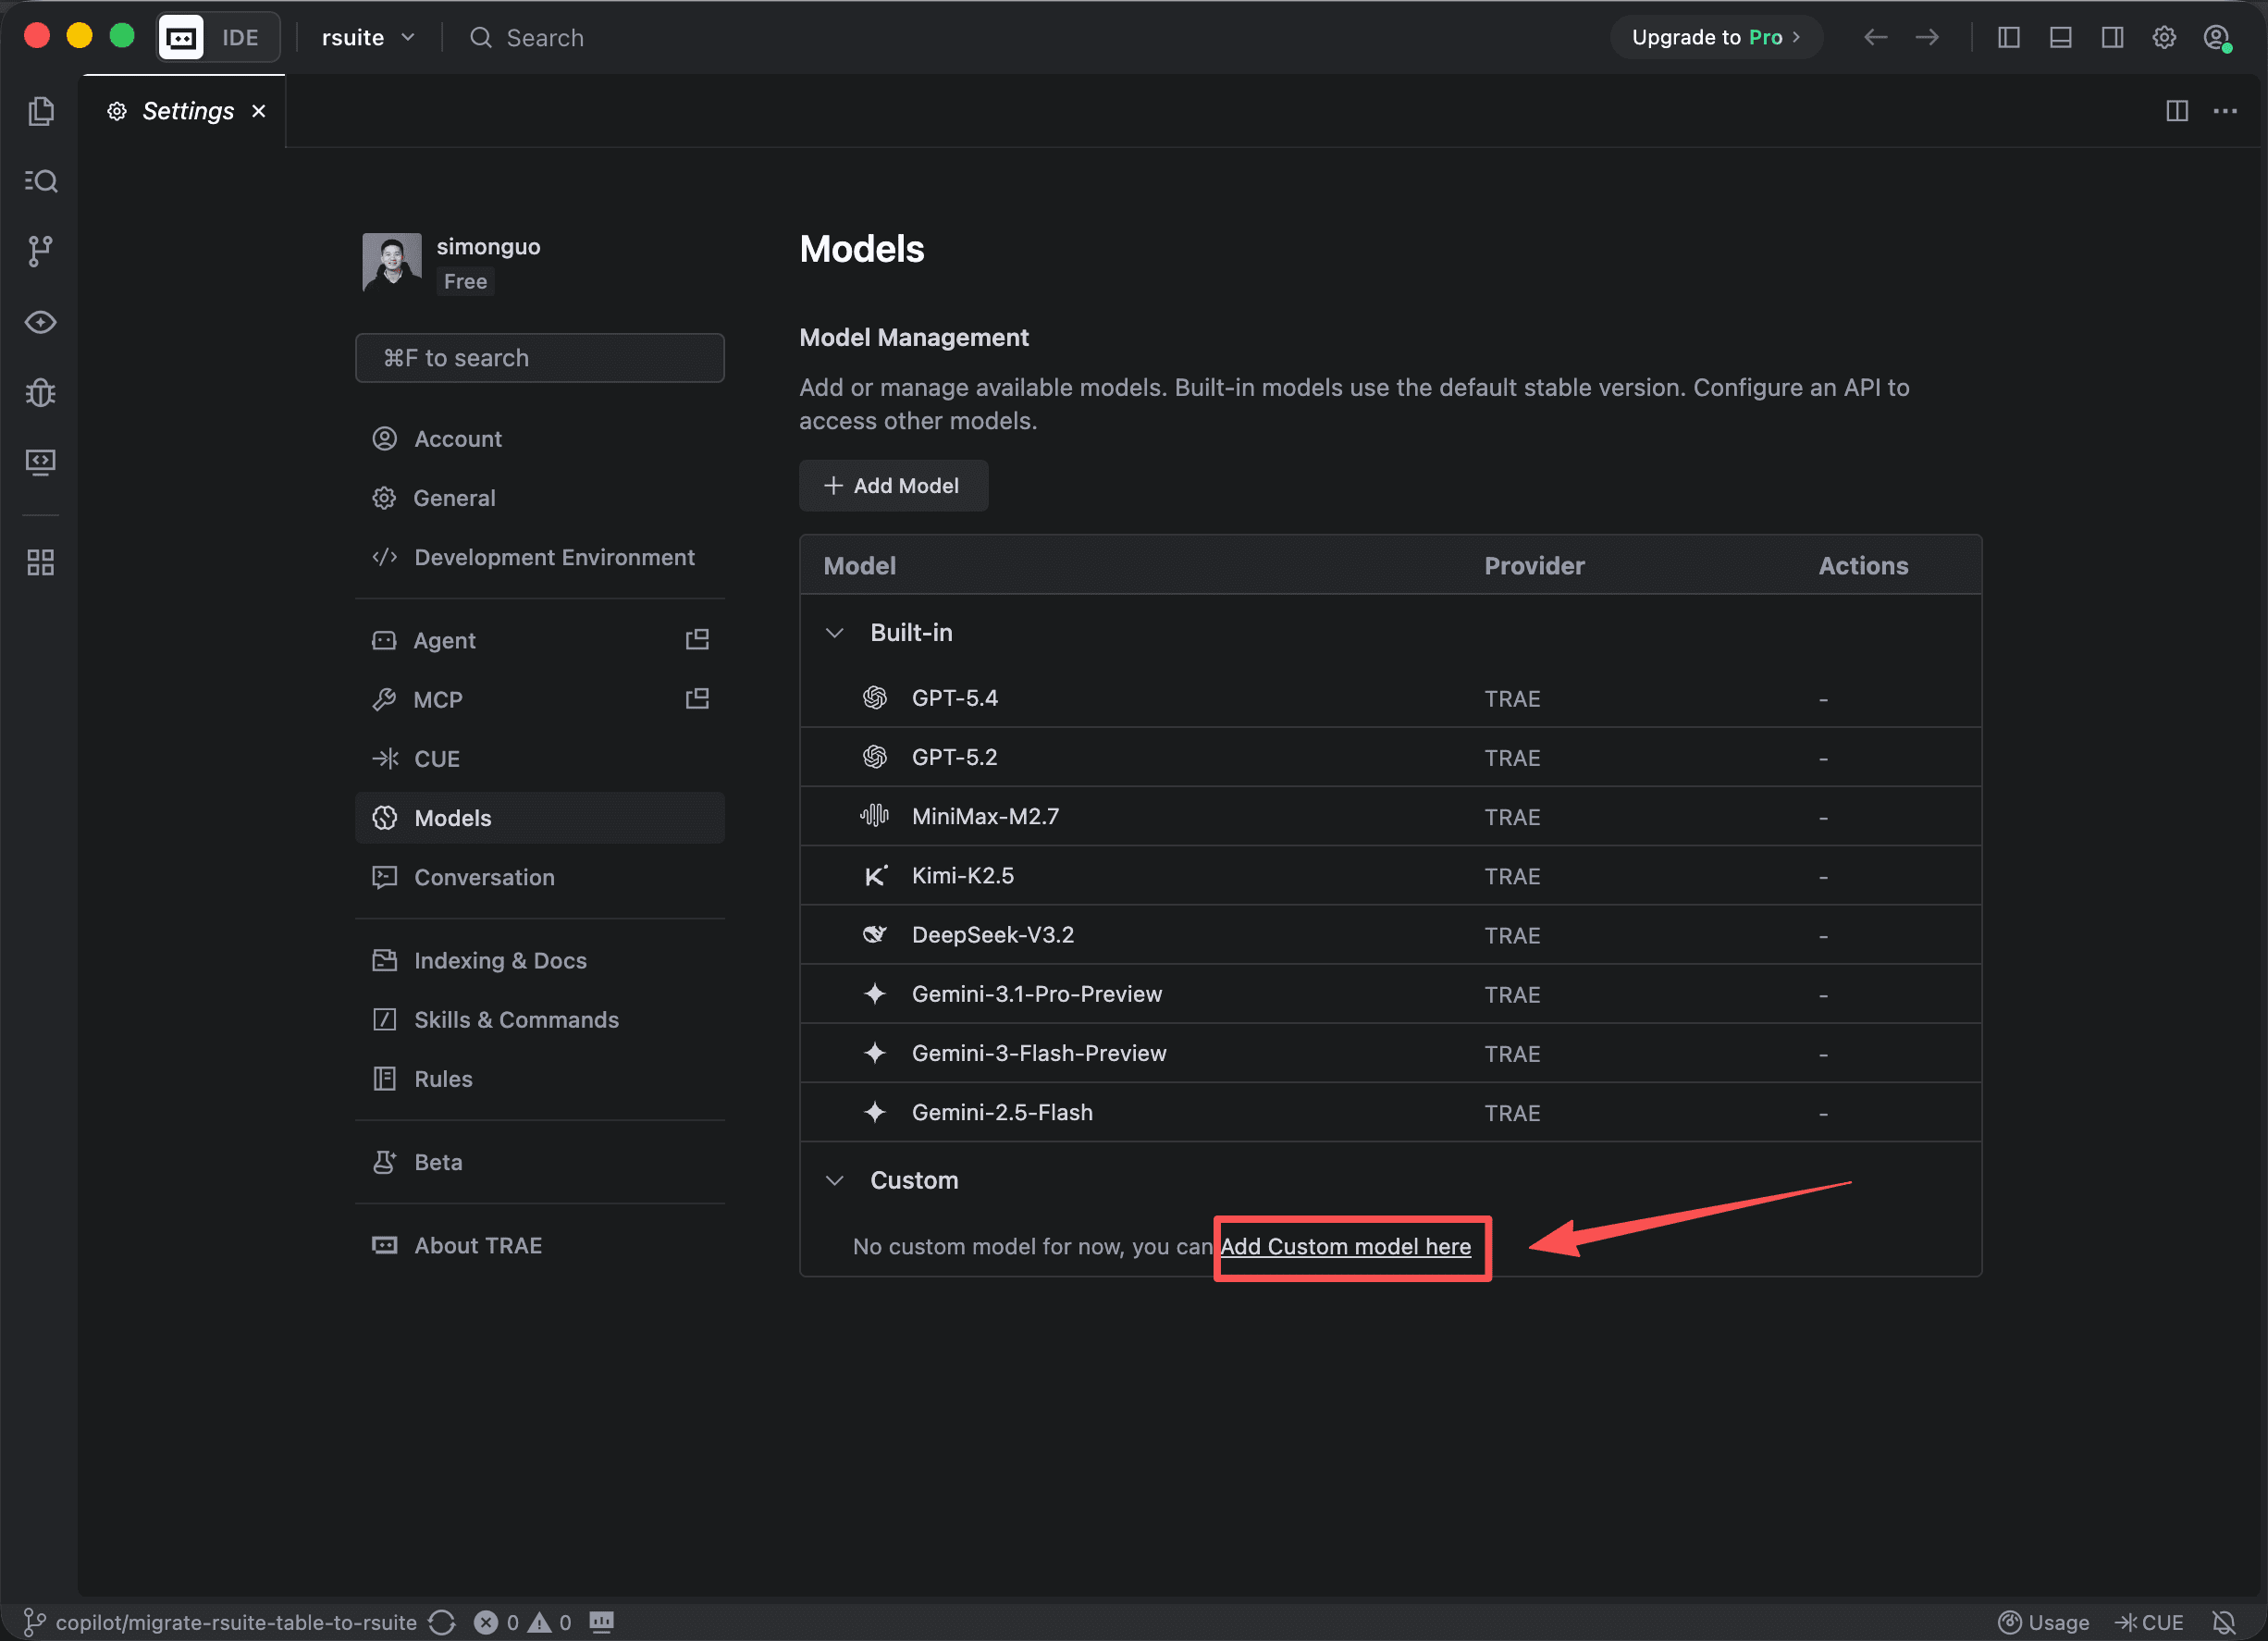Toggle the right sidebar layout icon
The image size is (2268, 1641).
[x=2113, y=37]
